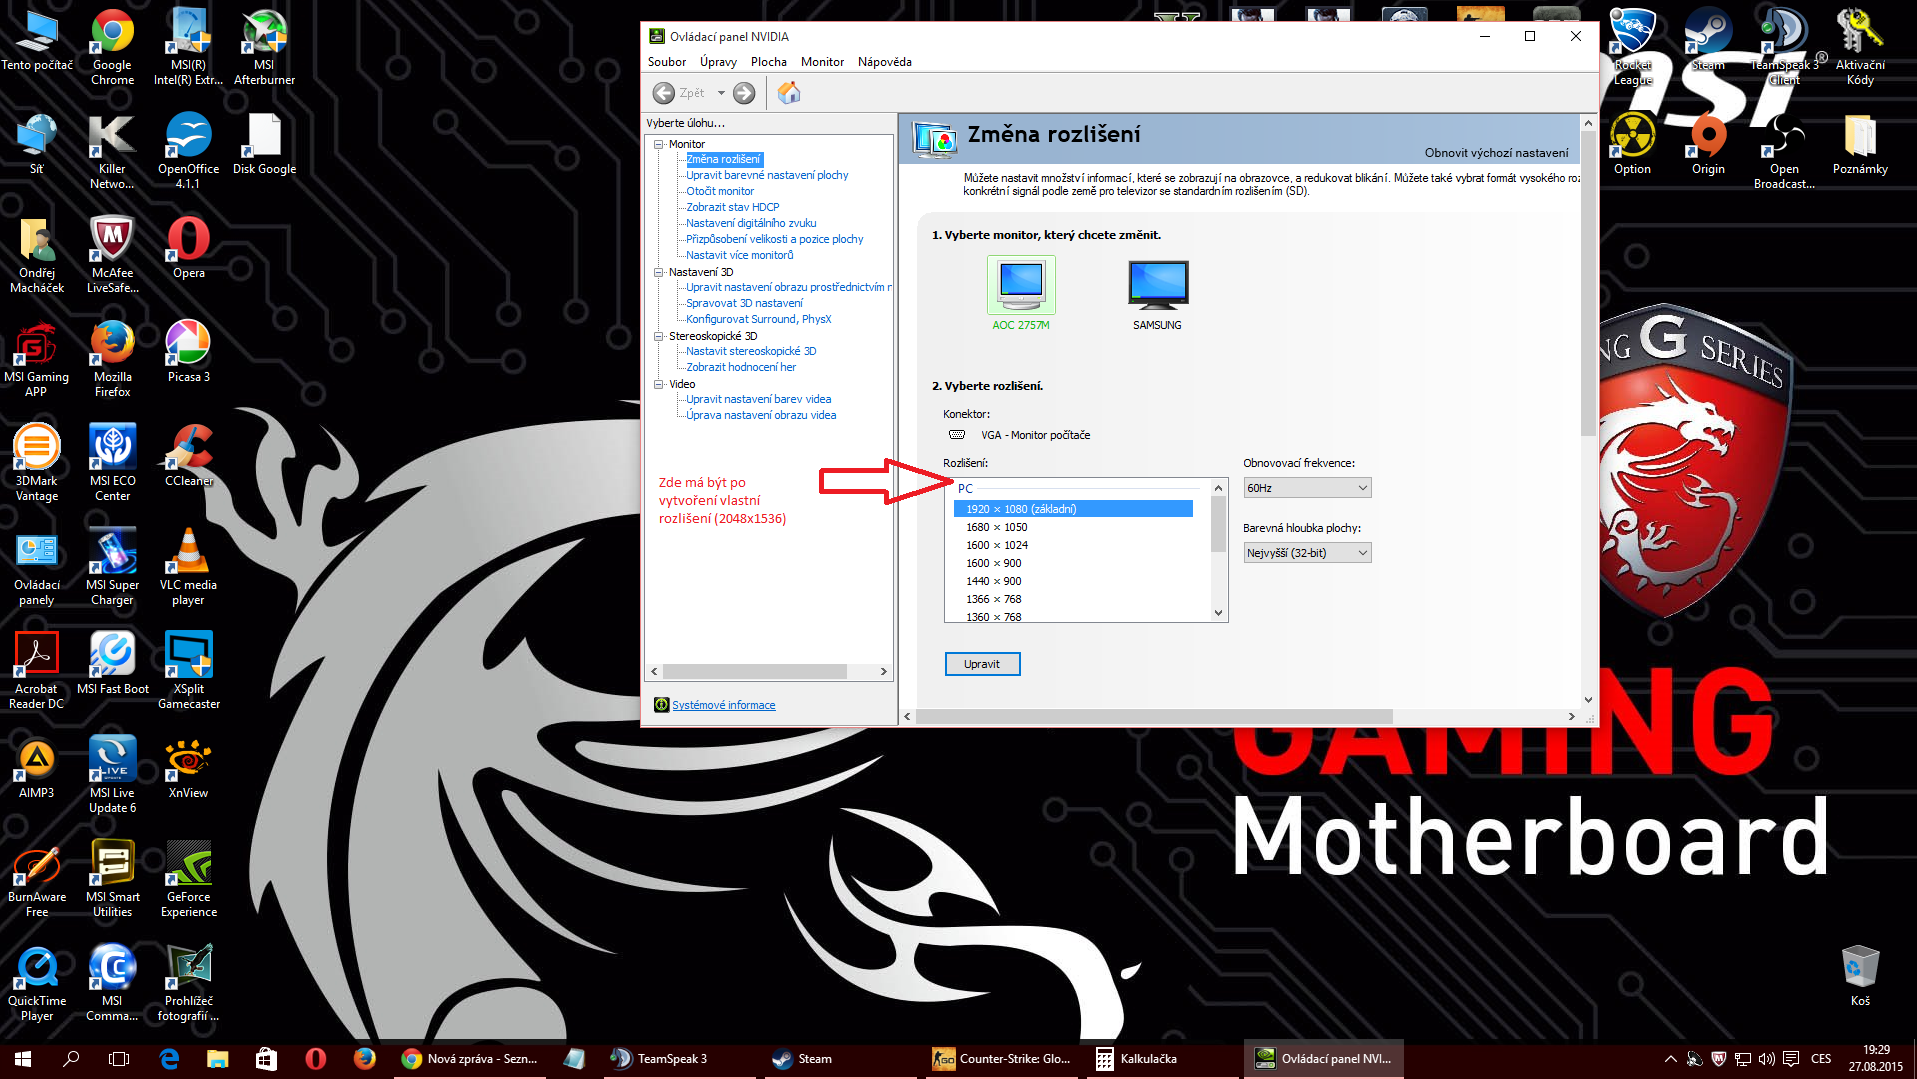Image resolution: width=1917 pixels, height=1079 pixels.
Task: Open the Plocha menu
Action: (769, 62)
